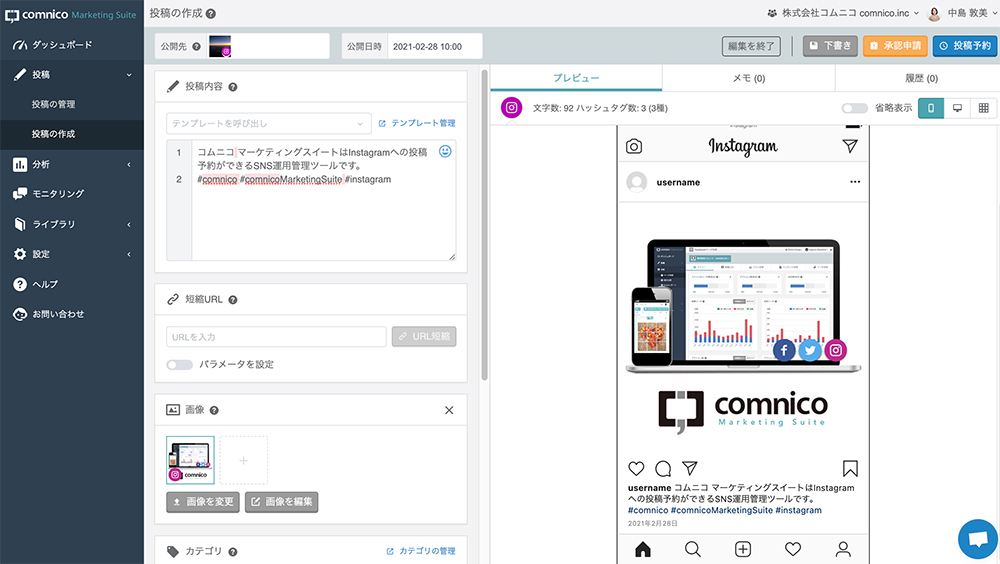Click the selected account thumbnail in 公開先

pos(220,46)
